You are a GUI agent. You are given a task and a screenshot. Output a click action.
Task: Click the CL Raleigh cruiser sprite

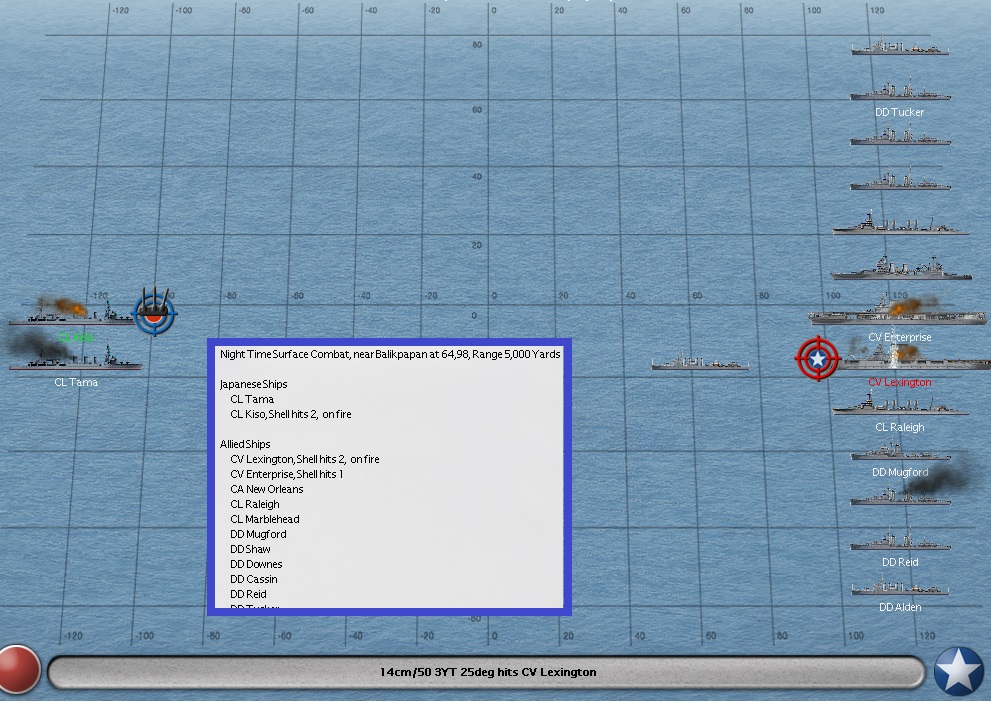pos(900,404)
